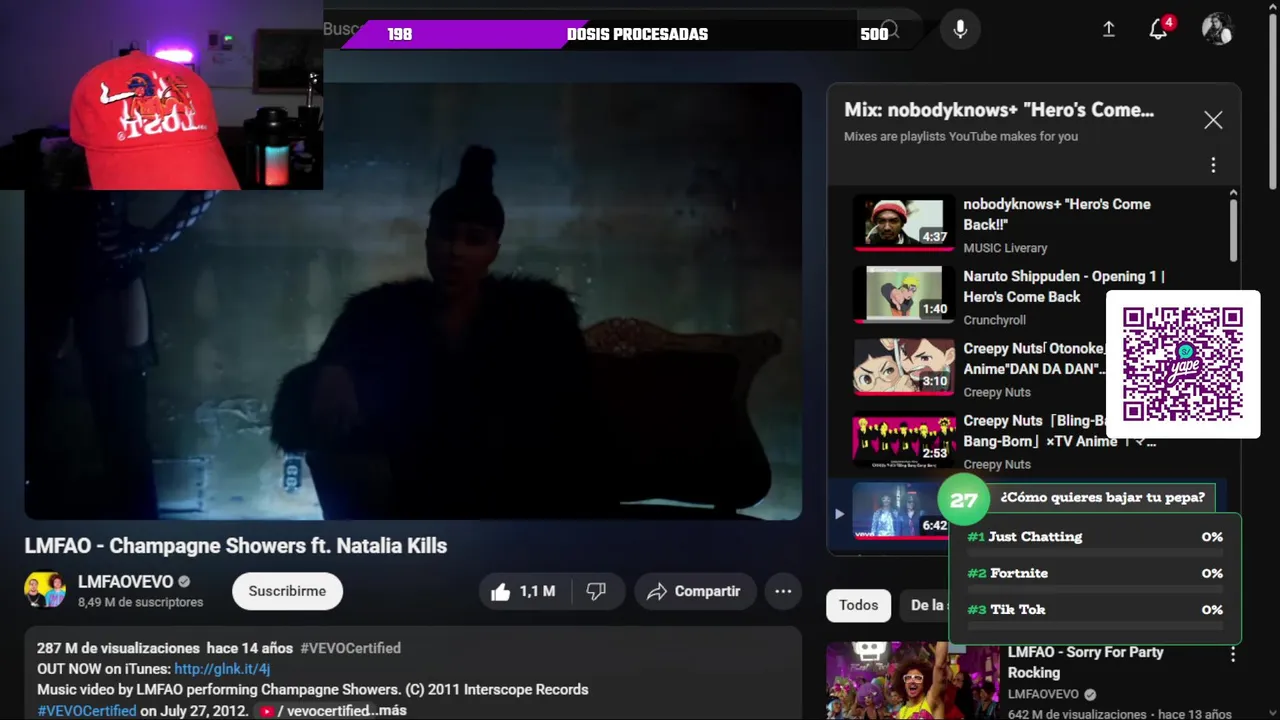Click channel name Crunchyroll
1280x720 pixels.
(994, 320)
